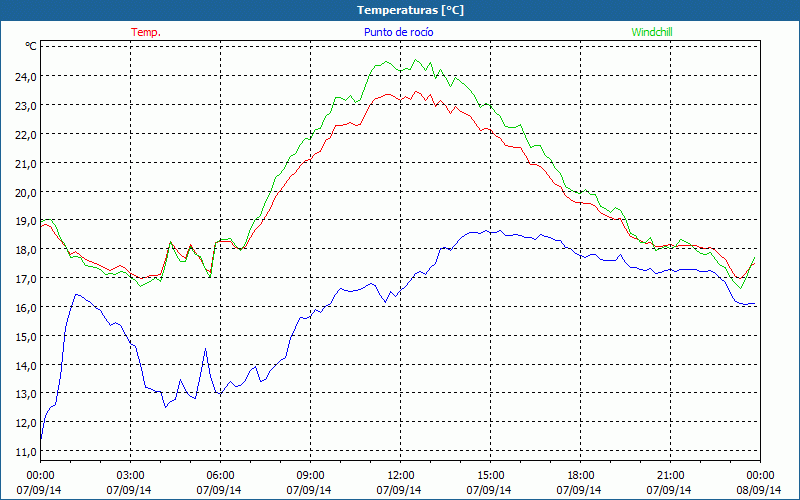This screenshot has width=800, height=500.
Task: Click the °C axis unit label
Action: (x=31, y=46)
